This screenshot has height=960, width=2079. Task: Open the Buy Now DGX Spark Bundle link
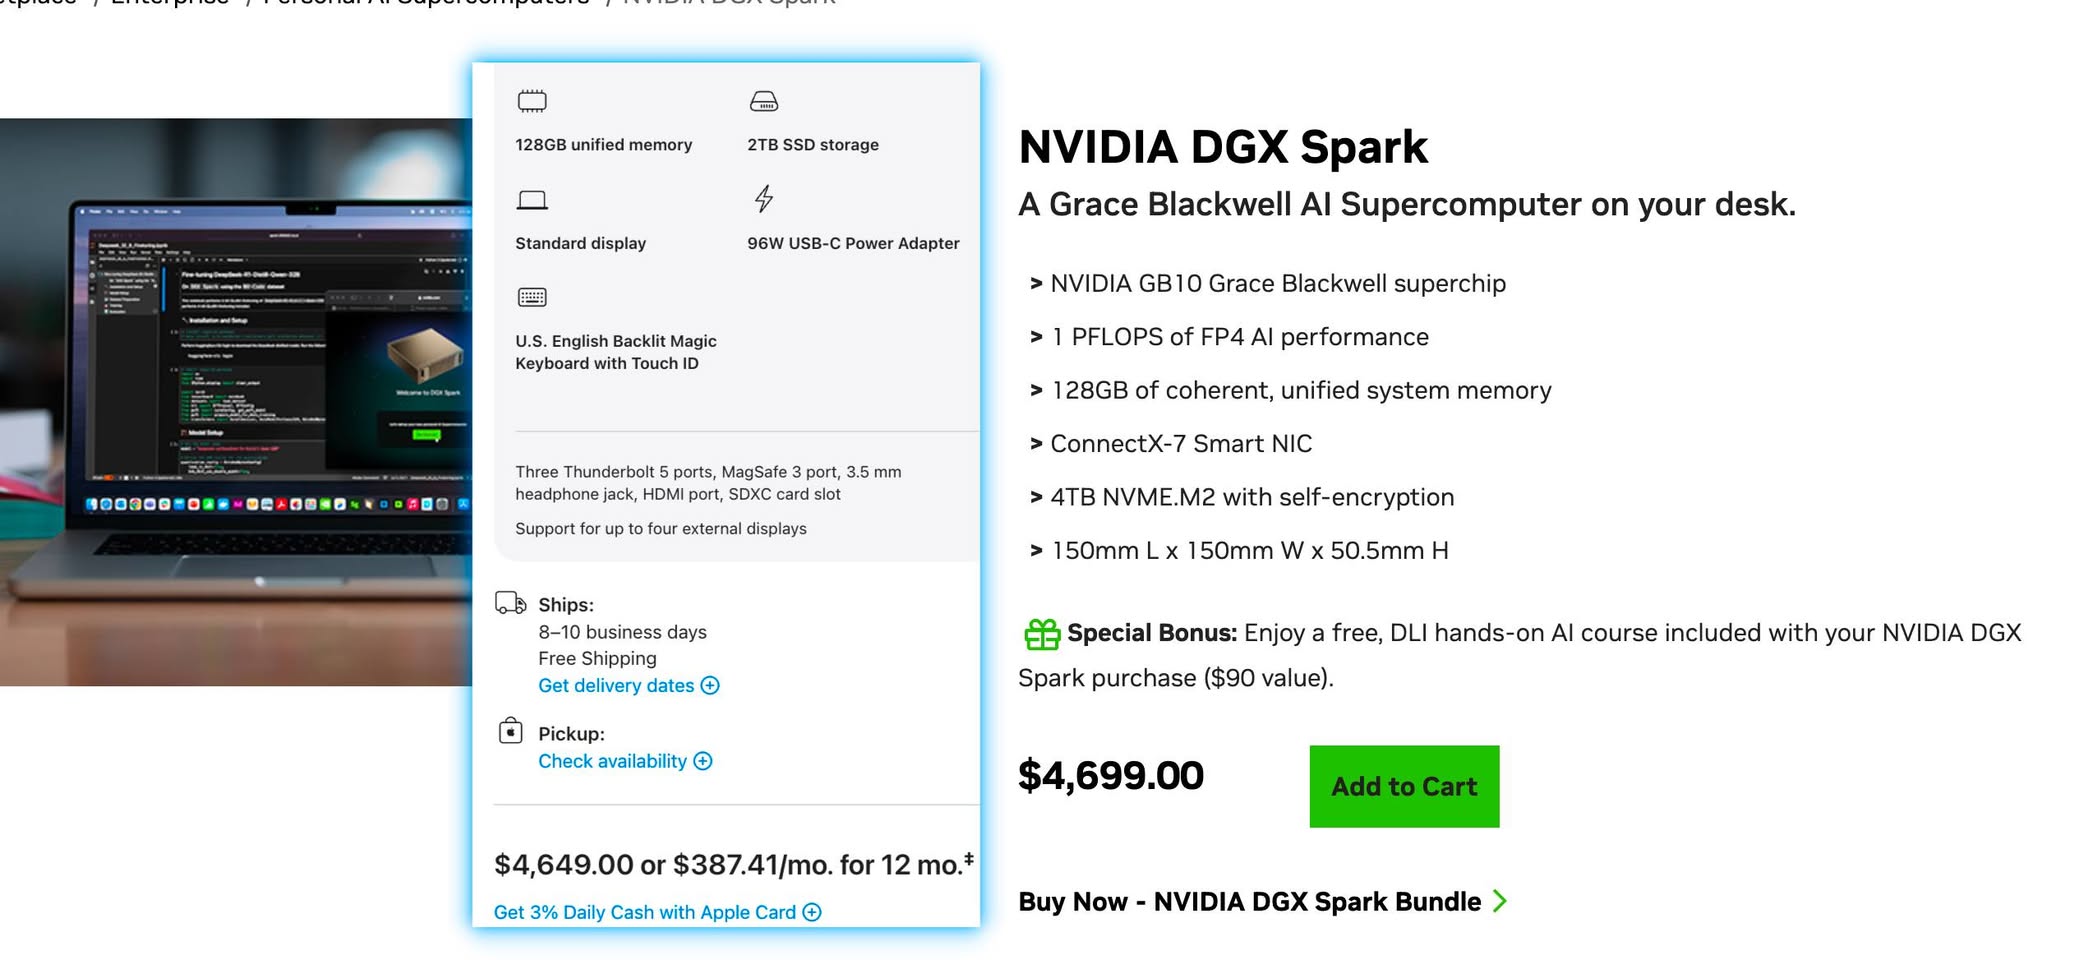point(1249,902)
